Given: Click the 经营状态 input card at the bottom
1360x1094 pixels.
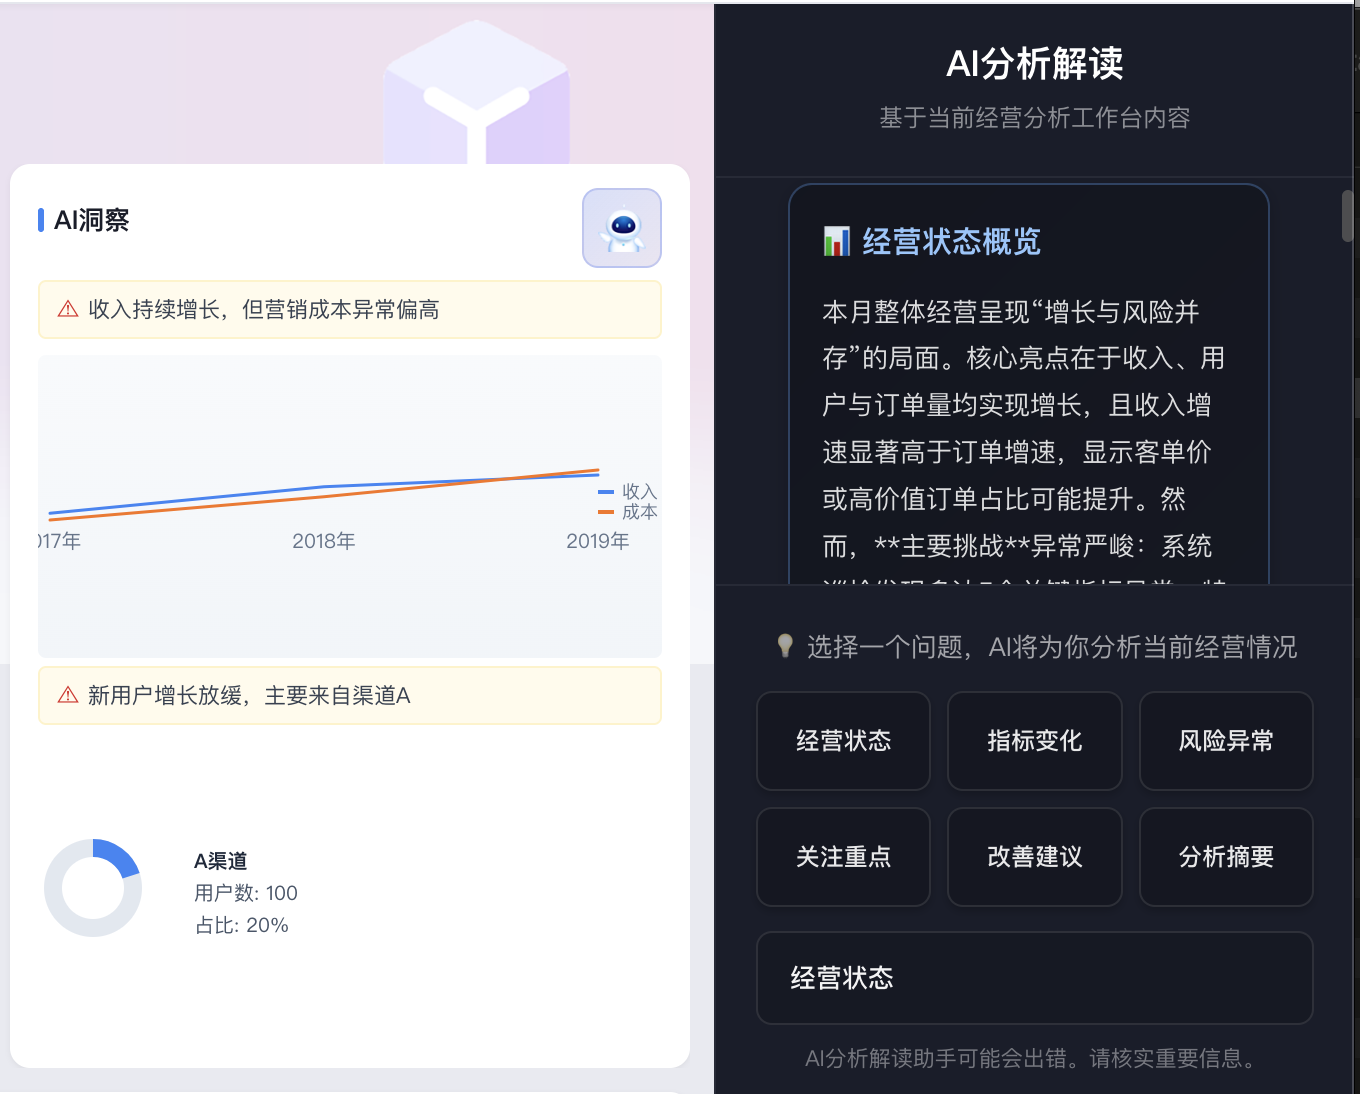Looking at the screenshot, I should pyautogui.click(x=1034, y=978).
